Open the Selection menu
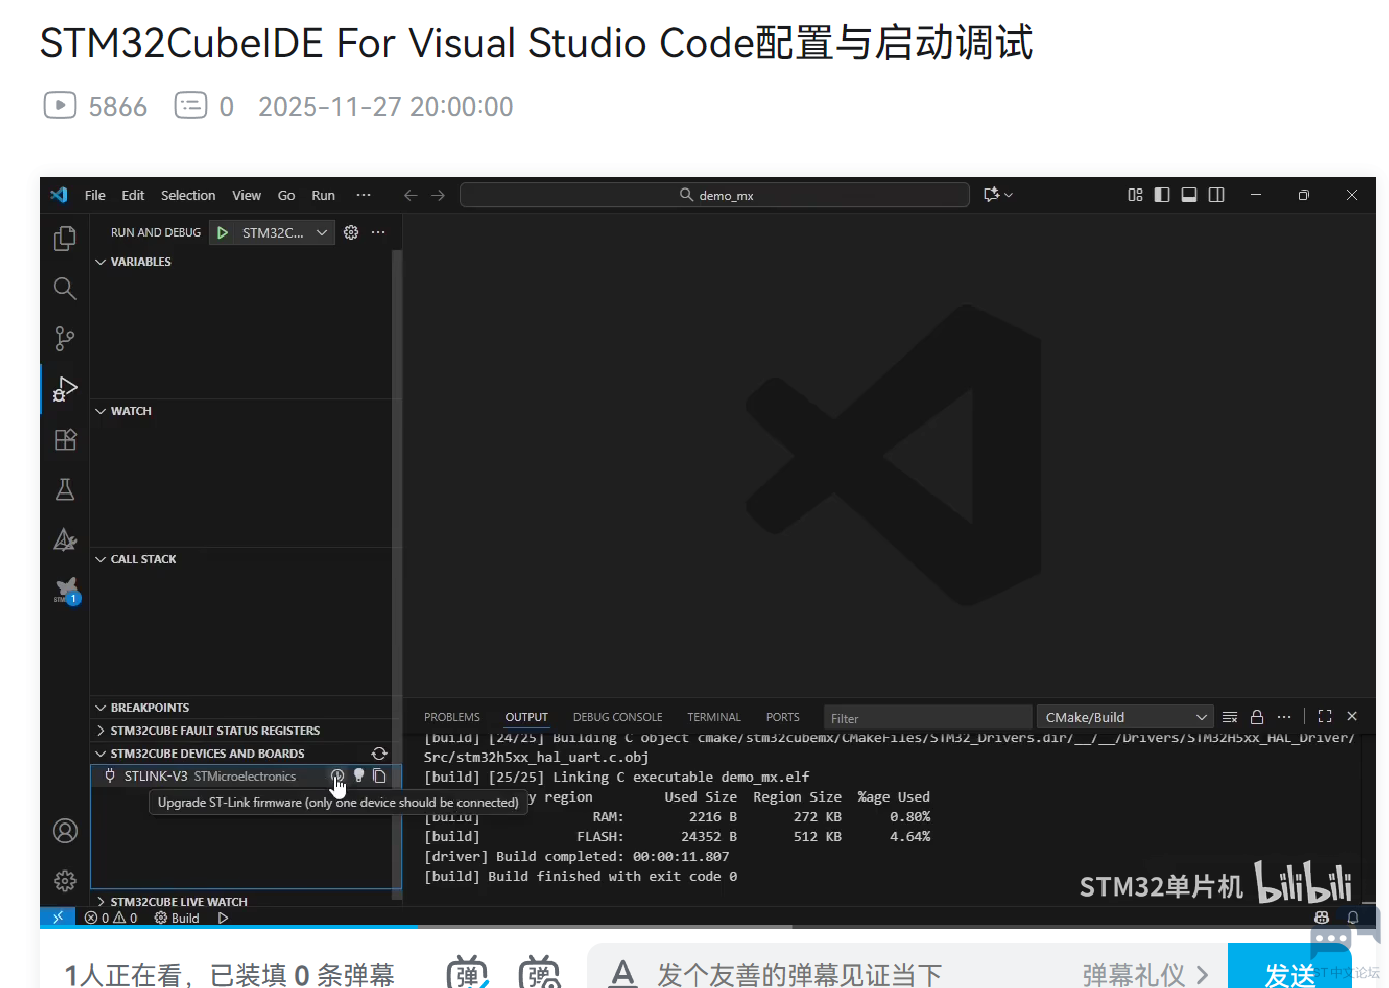 click(x=188, y=196)
